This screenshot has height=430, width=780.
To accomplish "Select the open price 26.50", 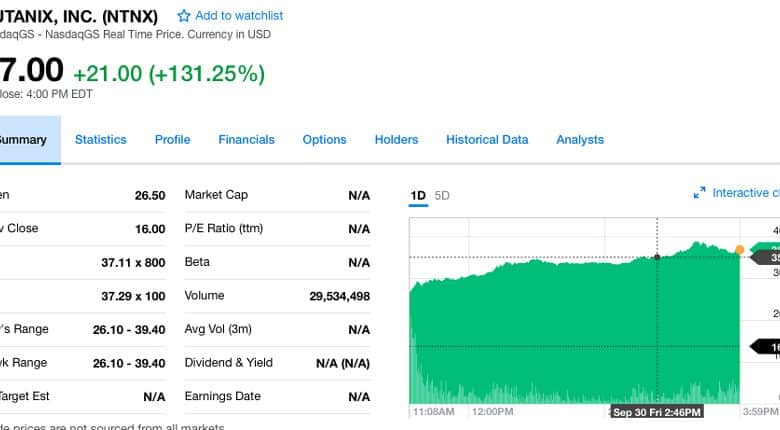I will tap(150, 195).
